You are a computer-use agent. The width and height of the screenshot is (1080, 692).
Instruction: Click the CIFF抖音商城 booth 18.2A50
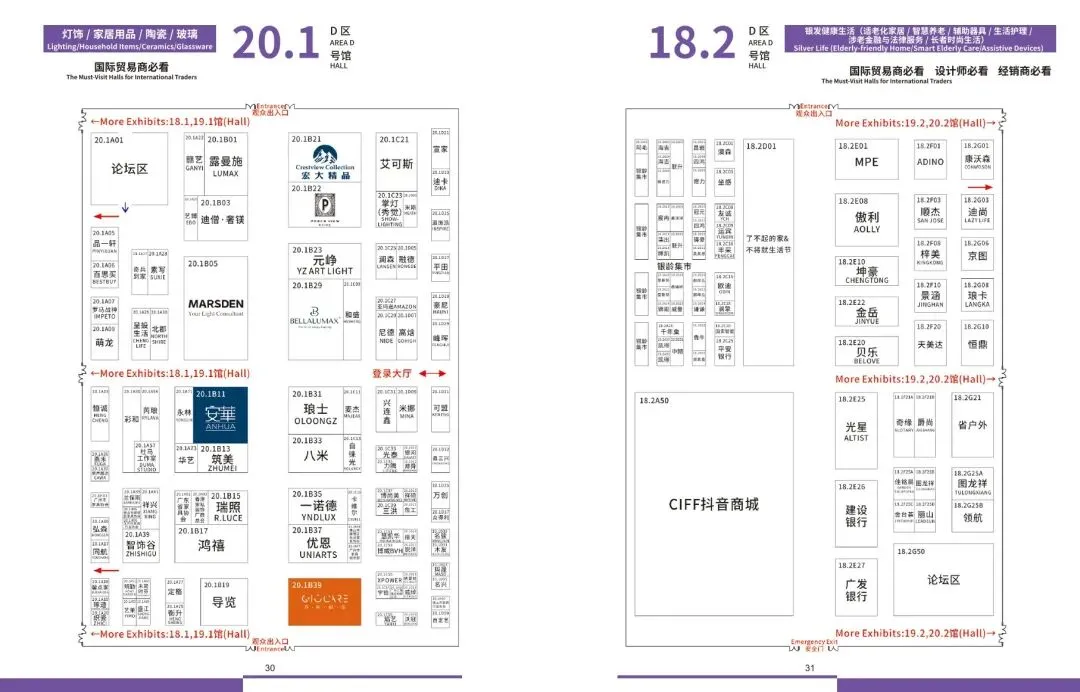[x=714, y=504]
